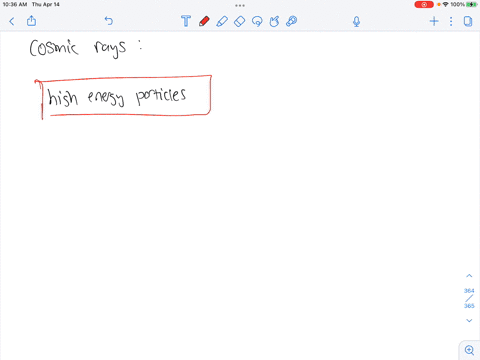Viewport: 480px width, 360px height.
Task: Tap the three dots multitasking handle
Action: (240, 5)
